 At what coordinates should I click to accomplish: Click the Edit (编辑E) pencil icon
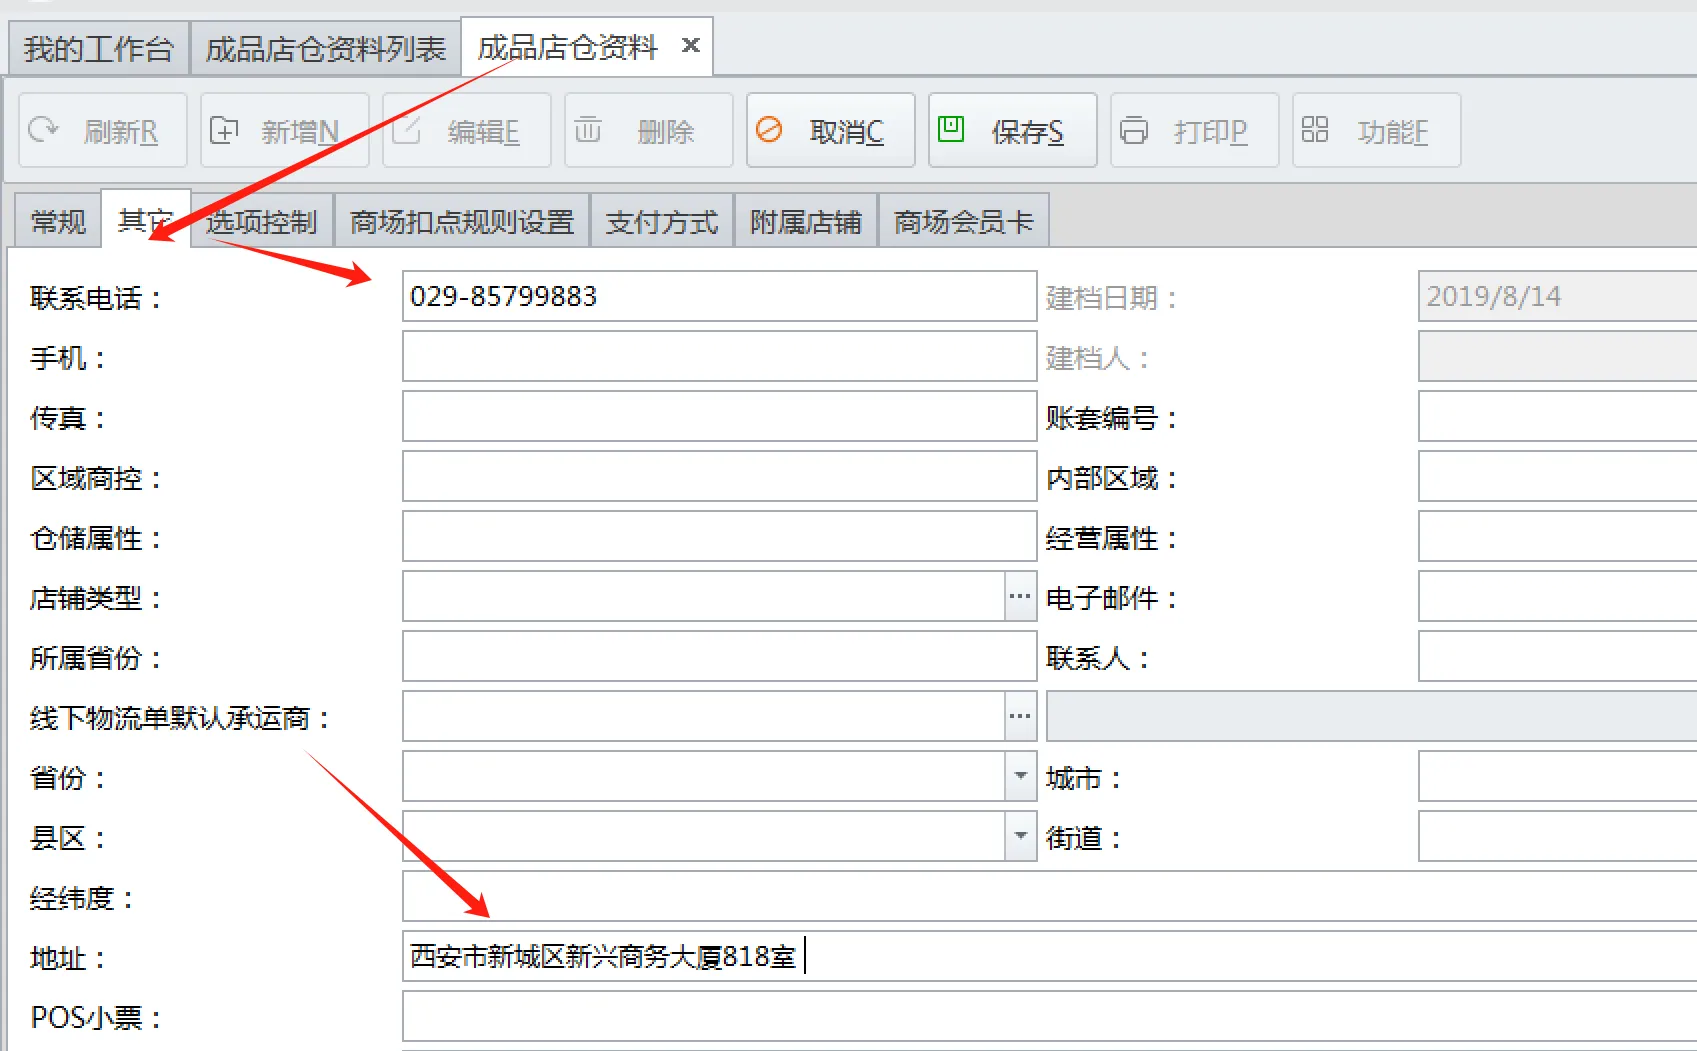coord(406,130)
